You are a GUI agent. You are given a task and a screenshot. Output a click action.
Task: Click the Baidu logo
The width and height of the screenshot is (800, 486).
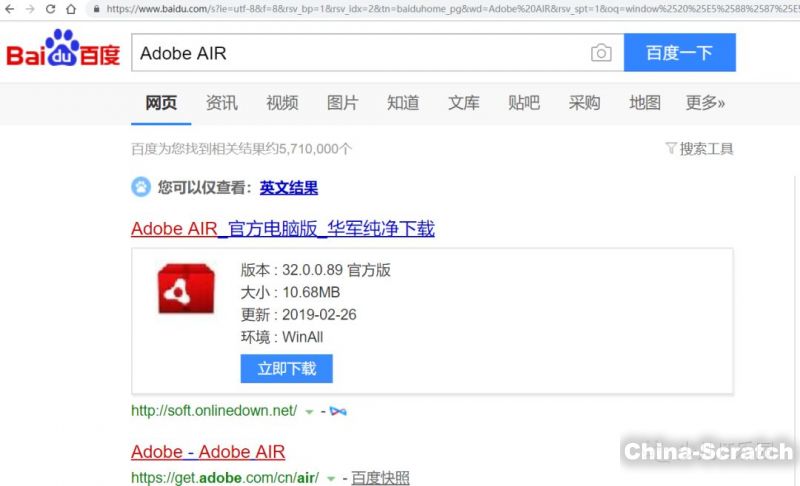(x=64, y=53)
